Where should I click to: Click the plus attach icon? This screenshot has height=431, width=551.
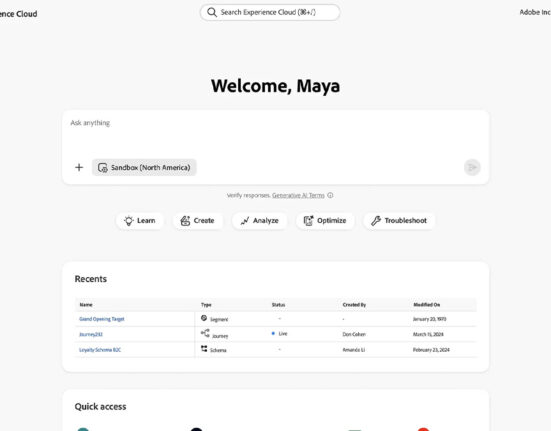[x=79, y=168]
